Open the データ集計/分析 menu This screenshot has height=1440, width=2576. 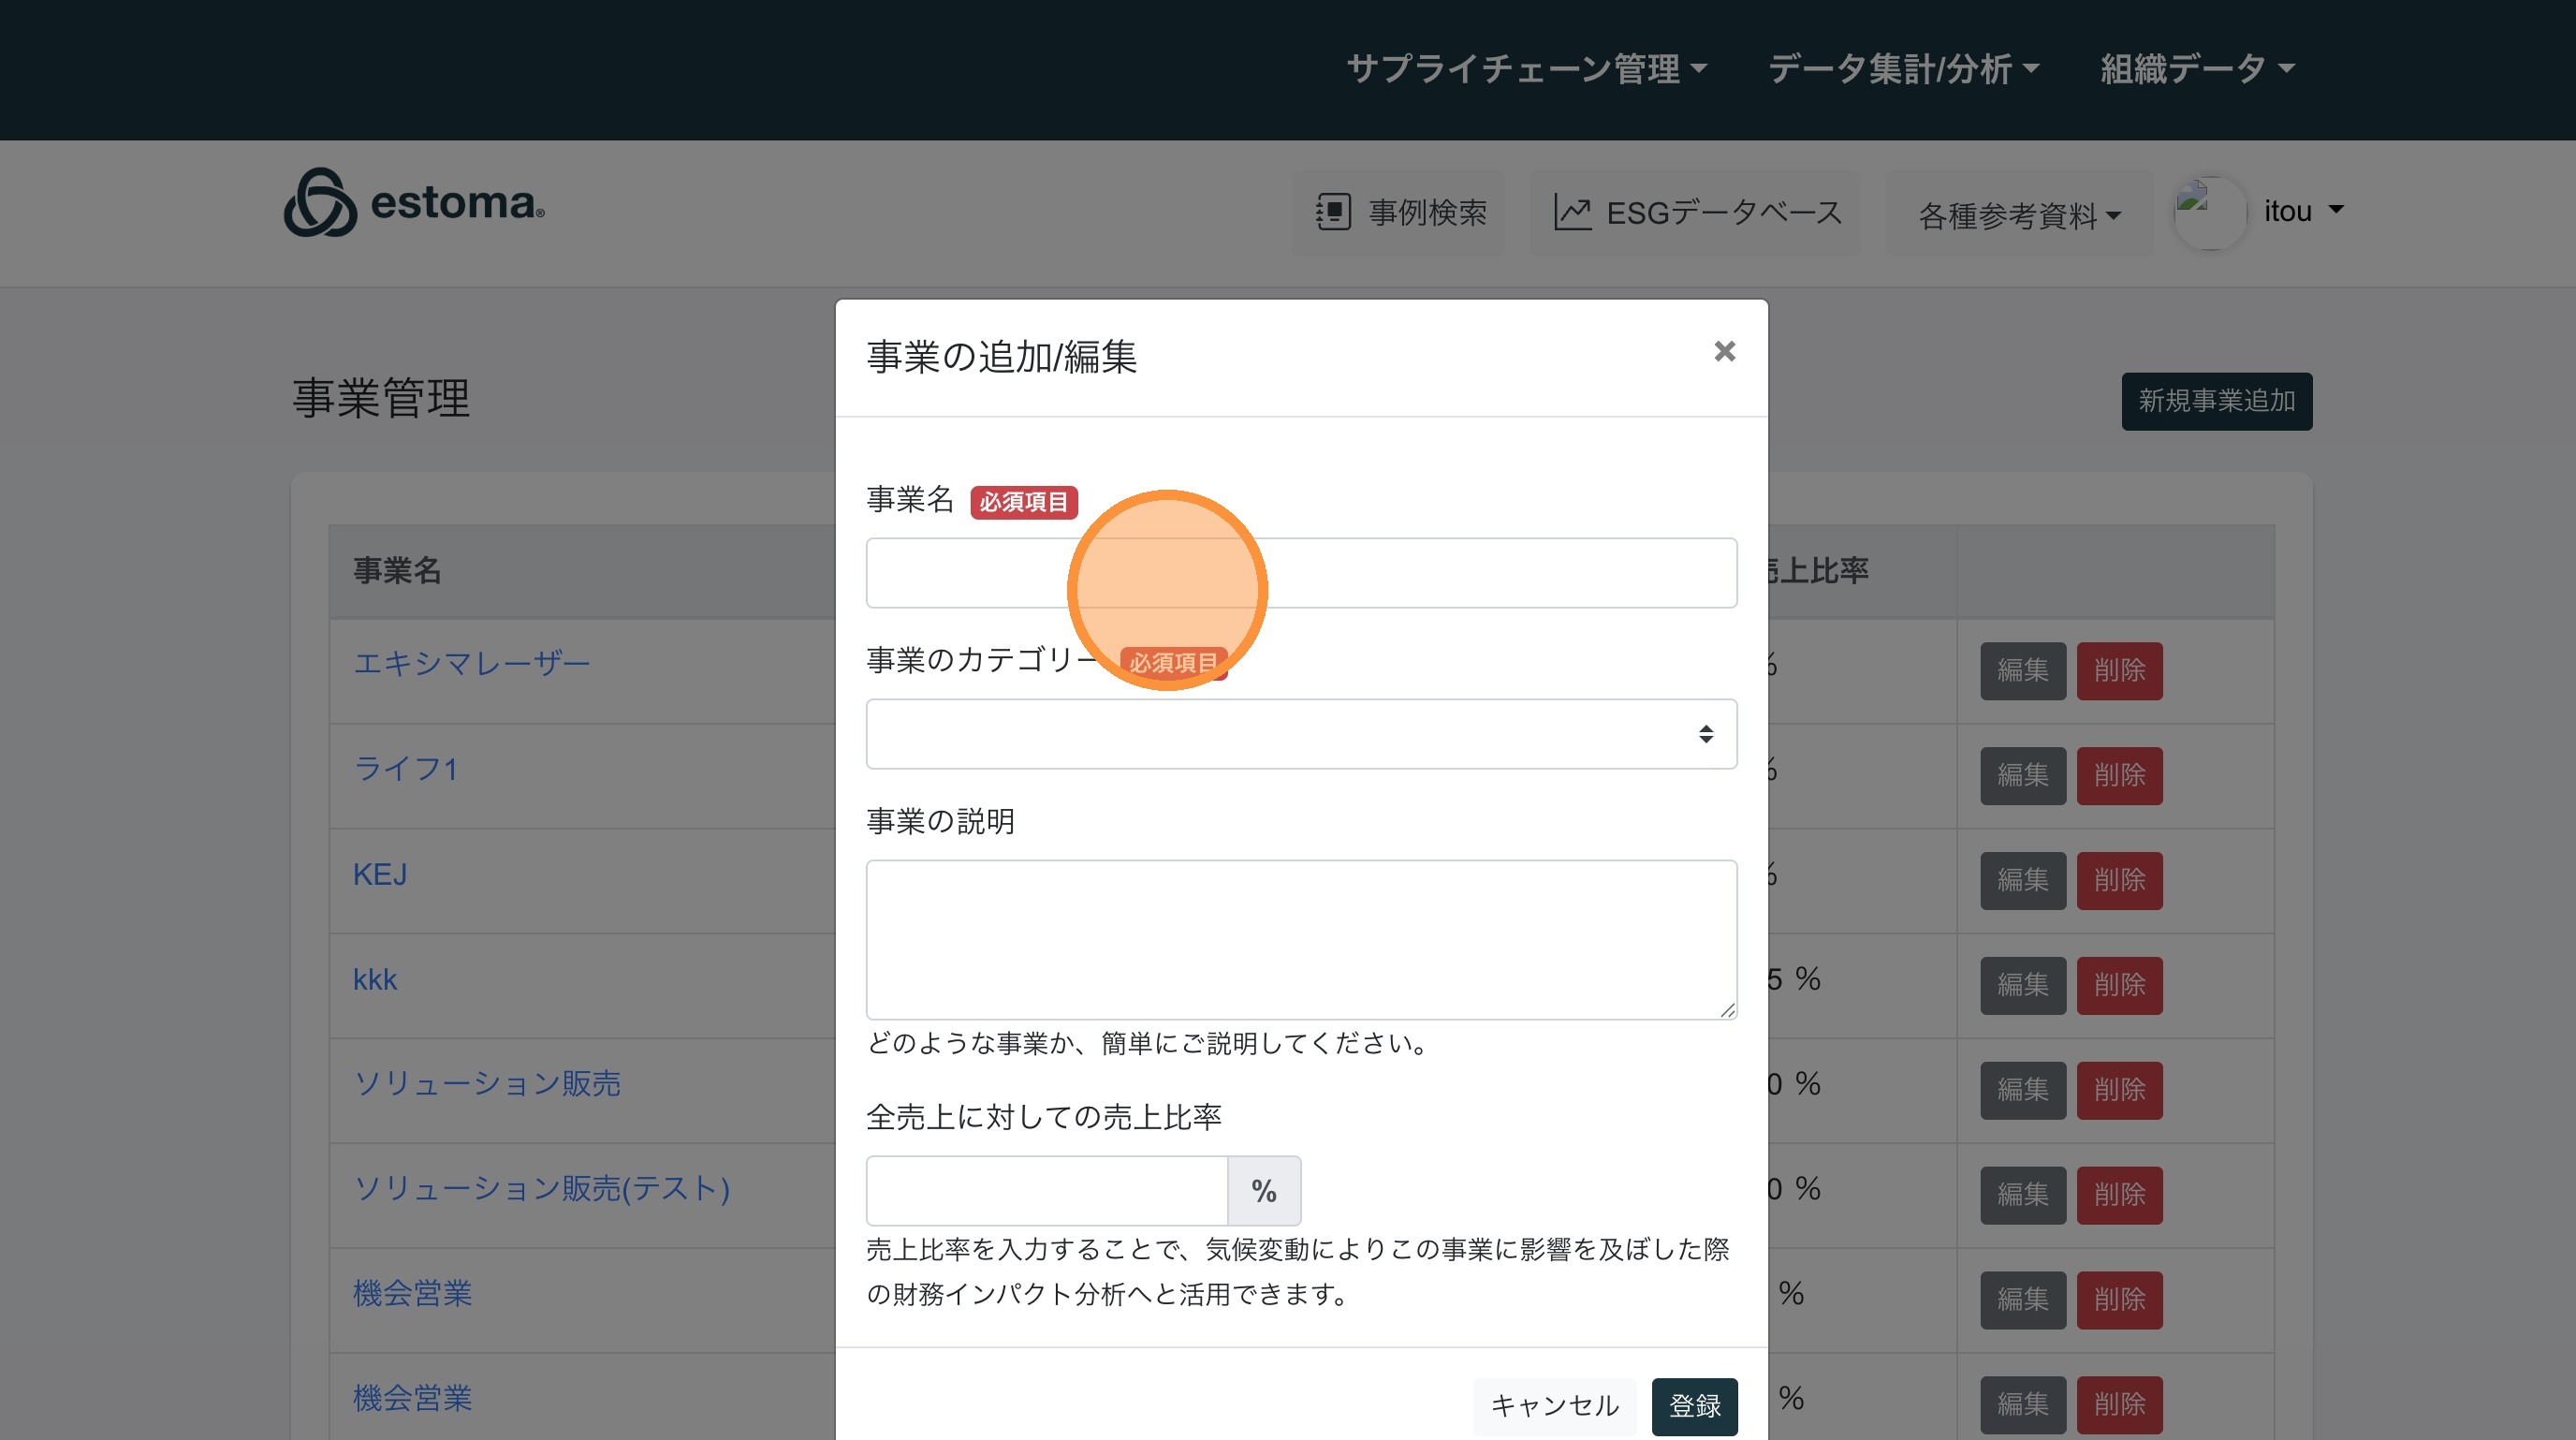(1903, 69)
